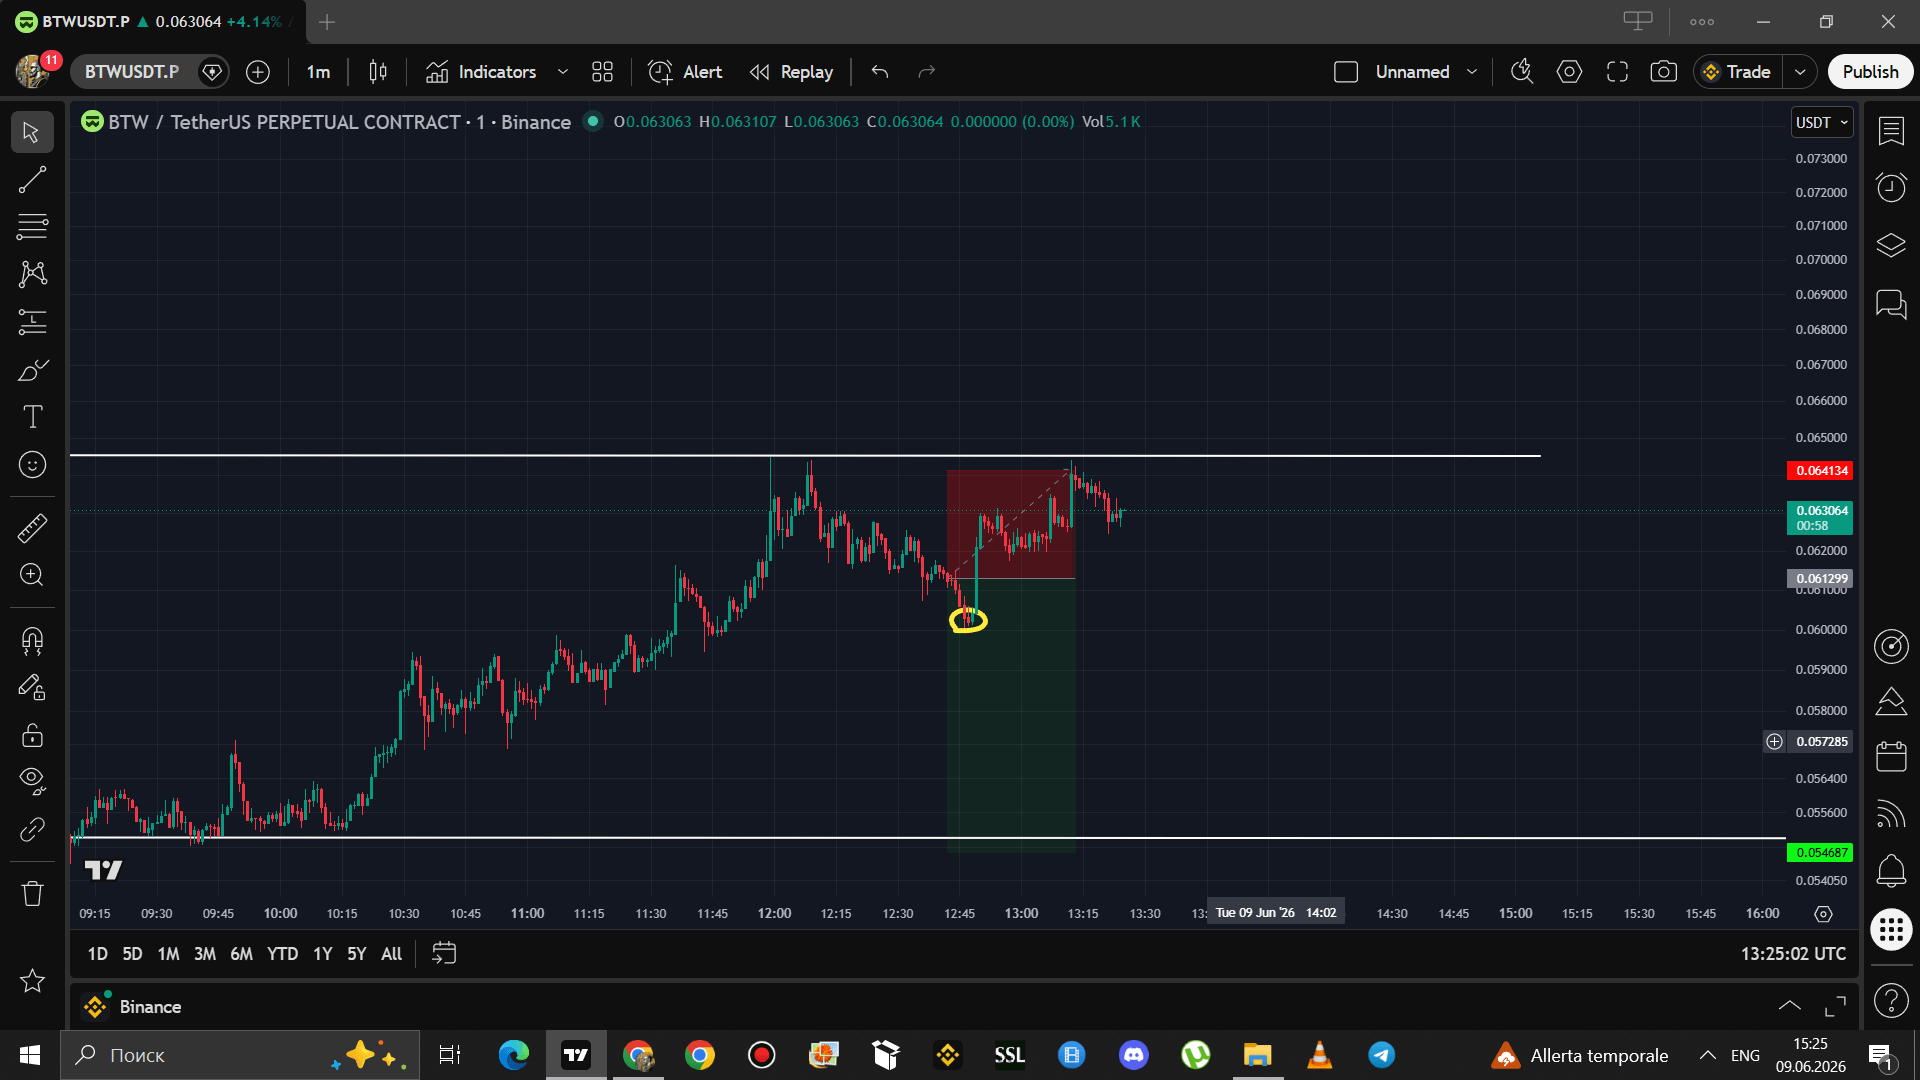This screenshot has height=1080, width=1920.
Task: Open the 13:25:02 UTC timezone menu
Action: tap(1793, 954)
